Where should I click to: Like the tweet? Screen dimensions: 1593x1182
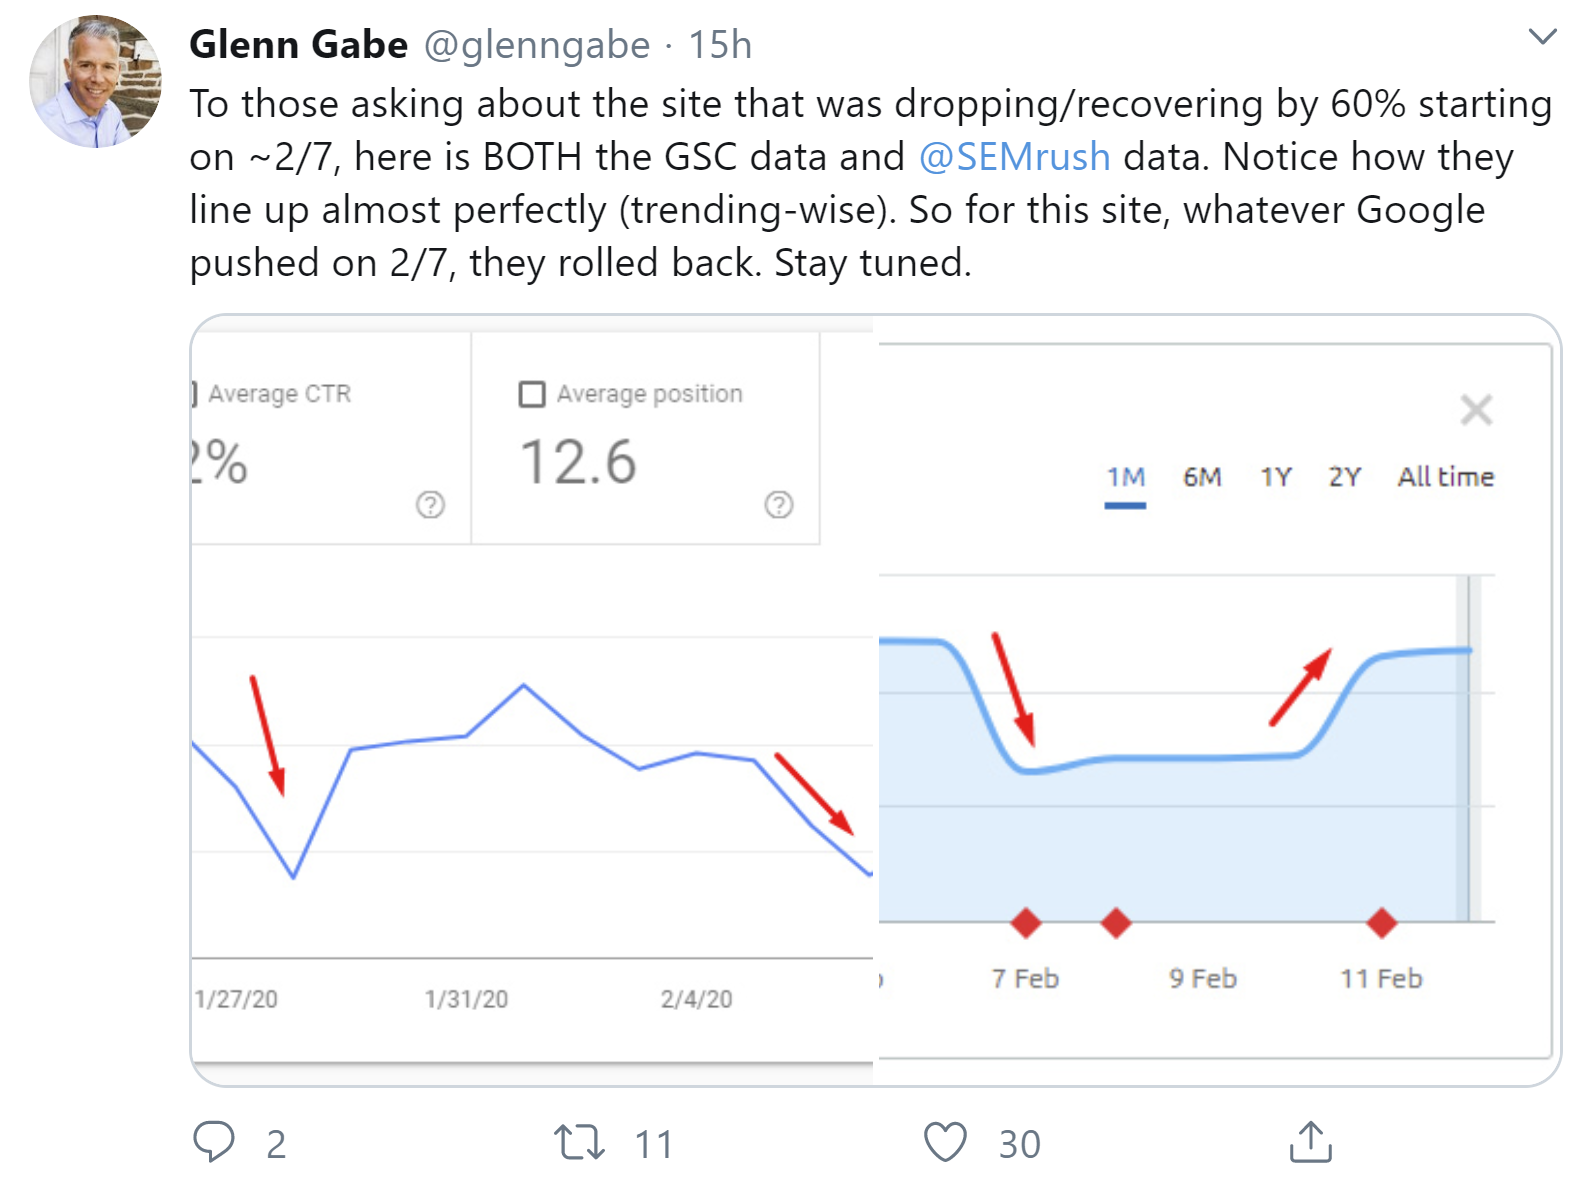point(946,1140)
